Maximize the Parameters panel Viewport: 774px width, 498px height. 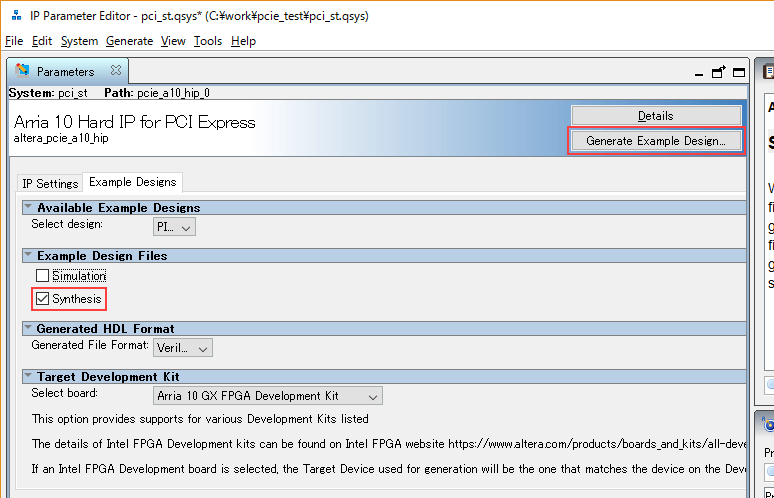tap(739, 73)
